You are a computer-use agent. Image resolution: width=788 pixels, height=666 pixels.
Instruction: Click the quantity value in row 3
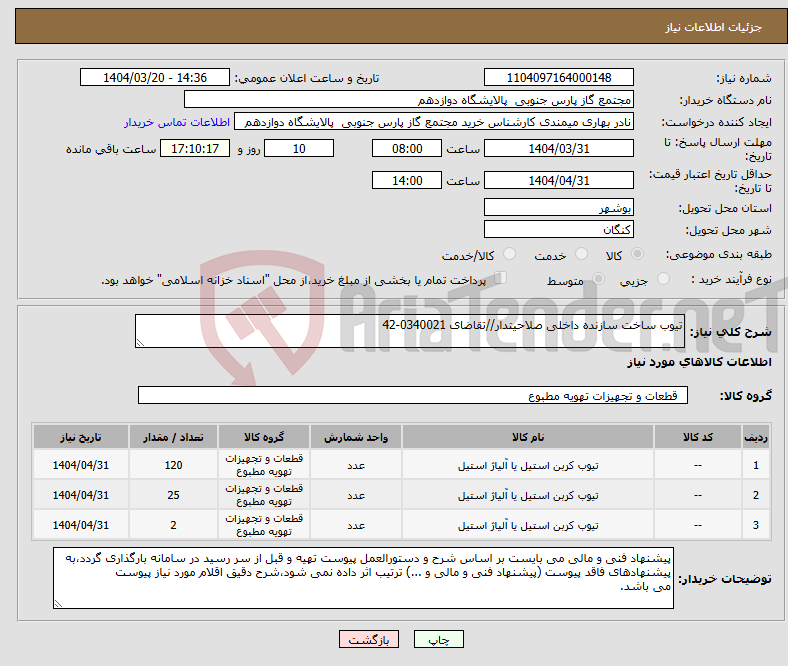173,525
